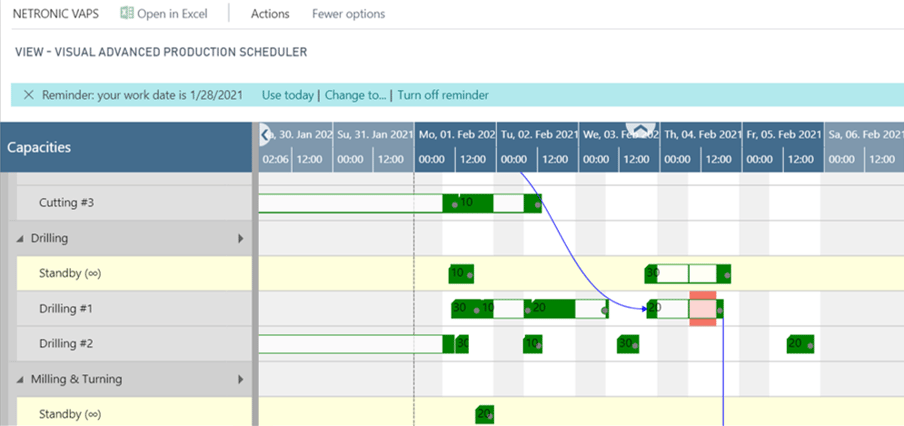Image resolution: width=904 pixels, height=426 pixels.
Task: Click the Use today link
Action: (x=288, y=95)
